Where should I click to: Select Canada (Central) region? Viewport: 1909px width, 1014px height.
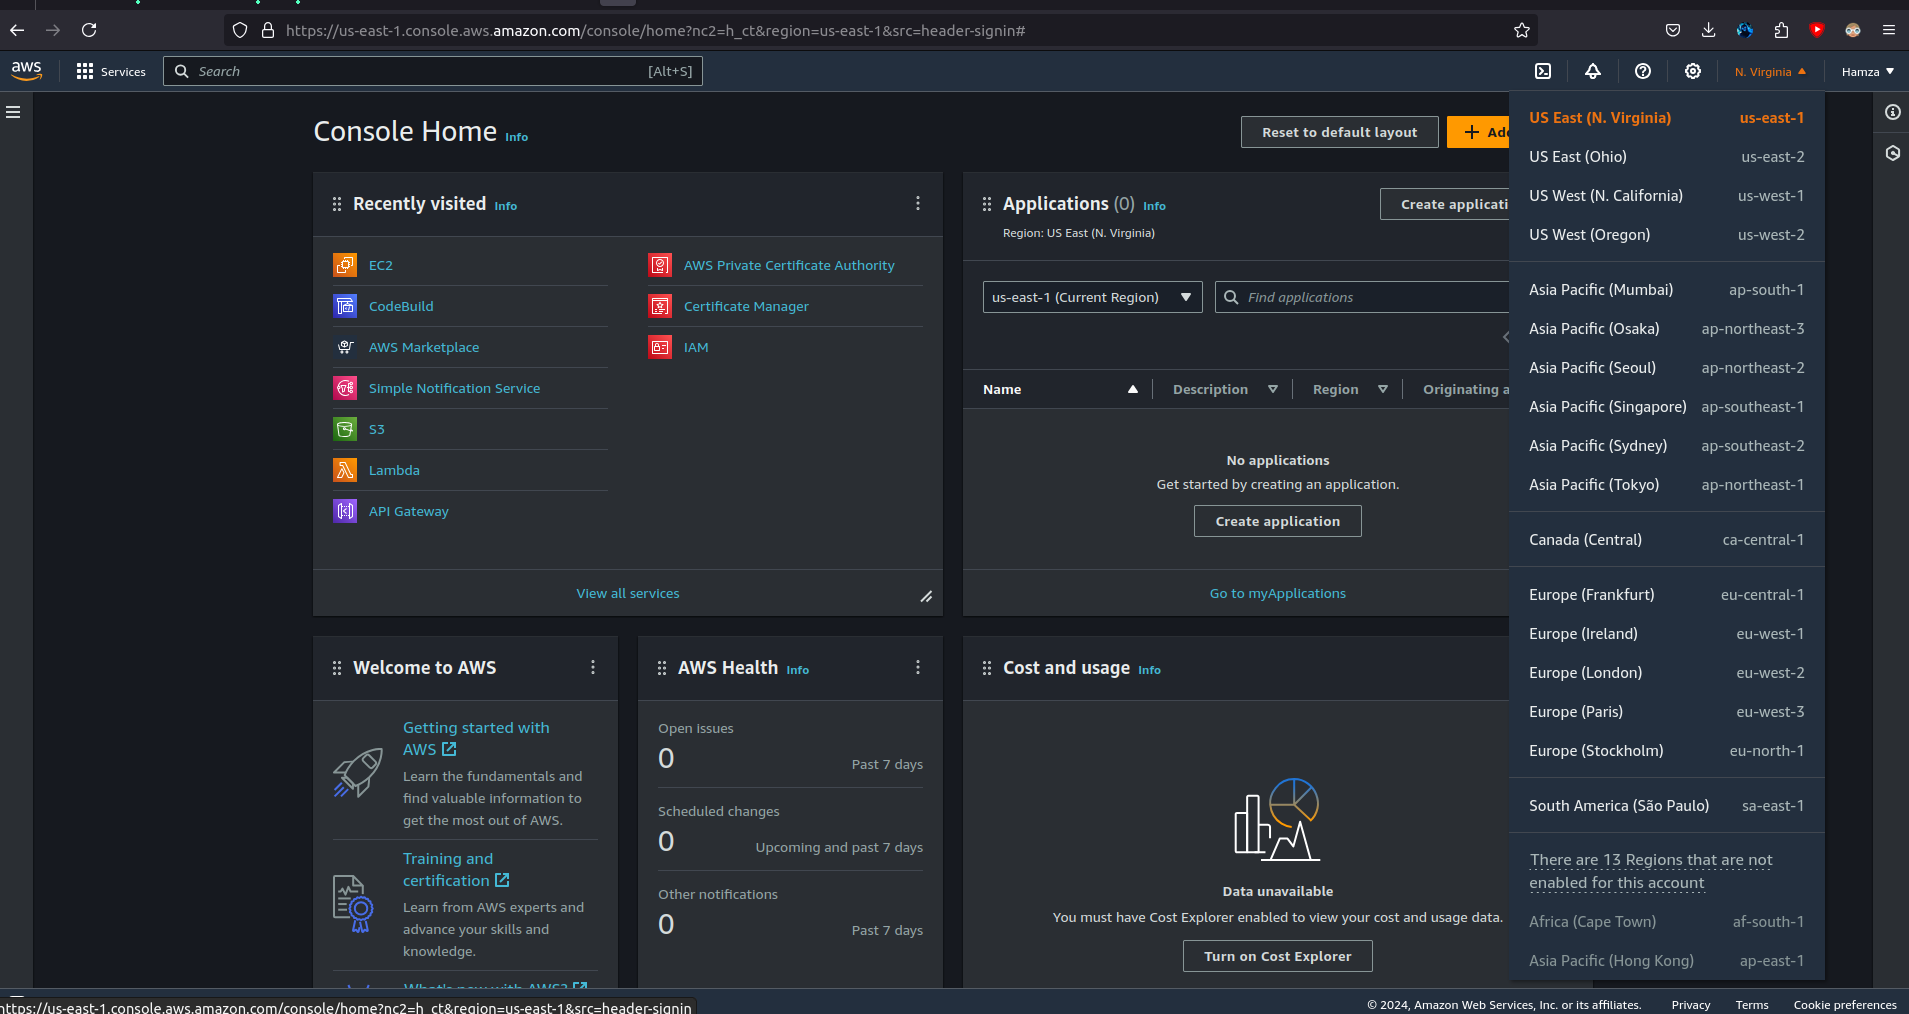[1667, 540]
